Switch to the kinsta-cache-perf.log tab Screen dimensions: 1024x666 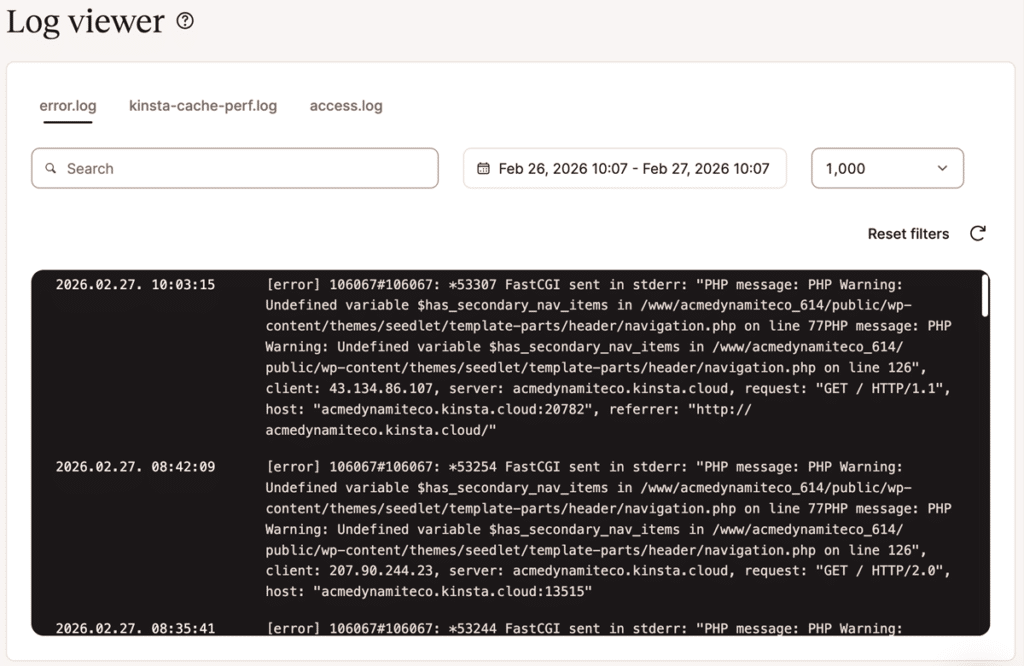(x=203, y=105)
